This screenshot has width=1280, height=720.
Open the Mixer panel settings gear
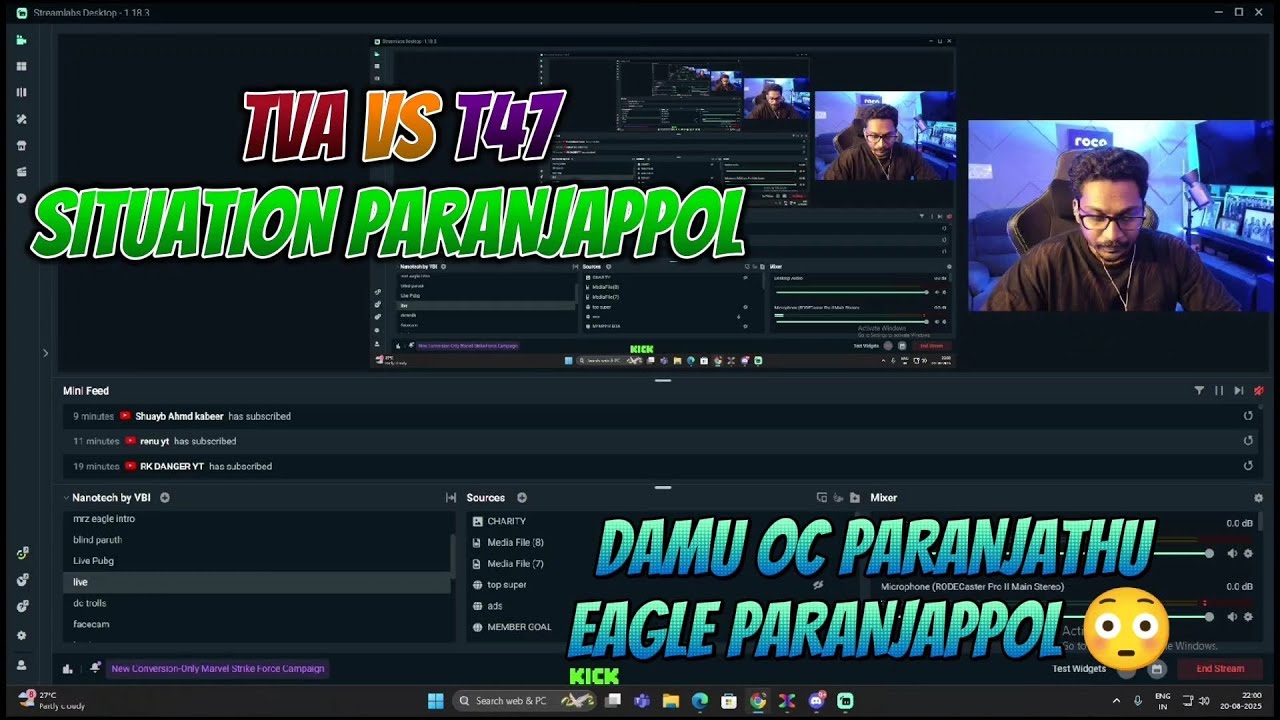click(1258, 498)
